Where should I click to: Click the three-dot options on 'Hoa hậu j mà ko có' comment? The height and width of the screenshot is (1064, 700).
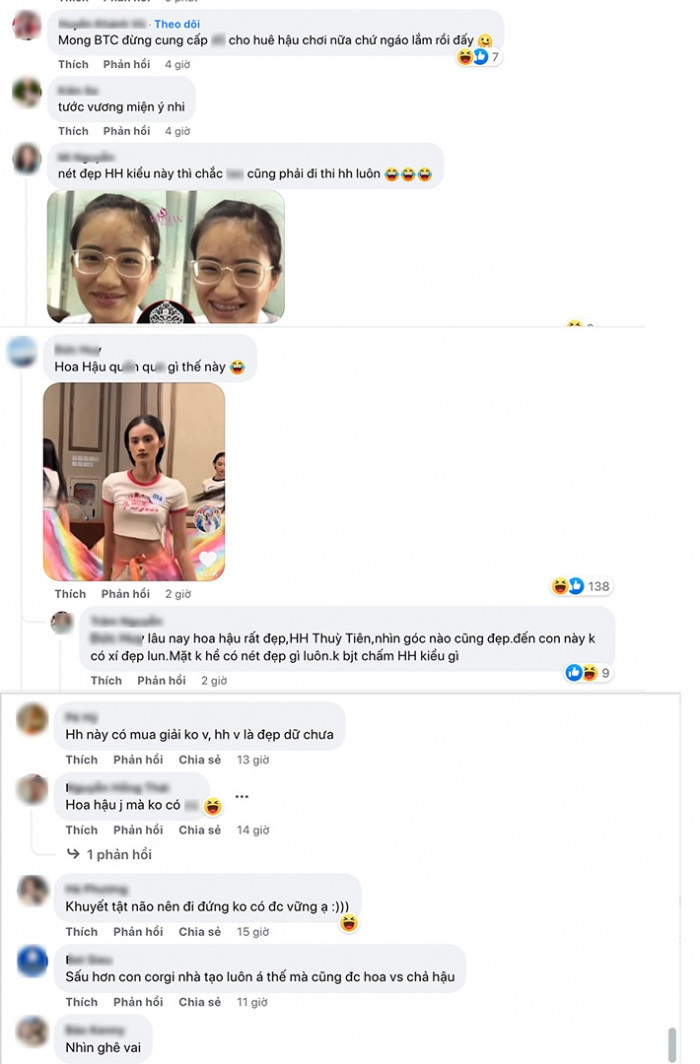coord(241,797)
